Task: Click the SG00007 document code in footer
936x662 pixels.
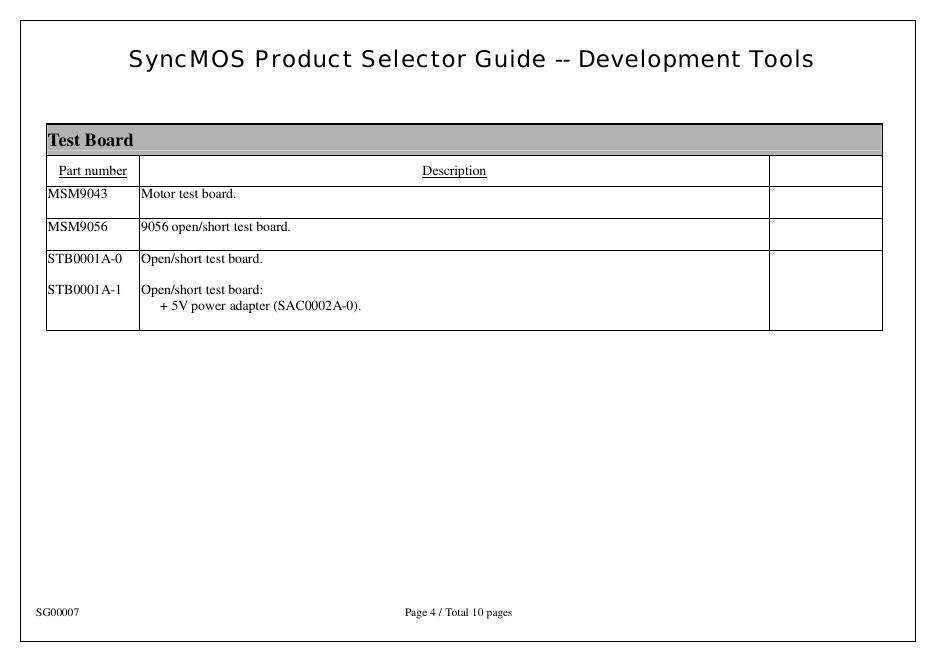Action: click(x=58, y=612)
